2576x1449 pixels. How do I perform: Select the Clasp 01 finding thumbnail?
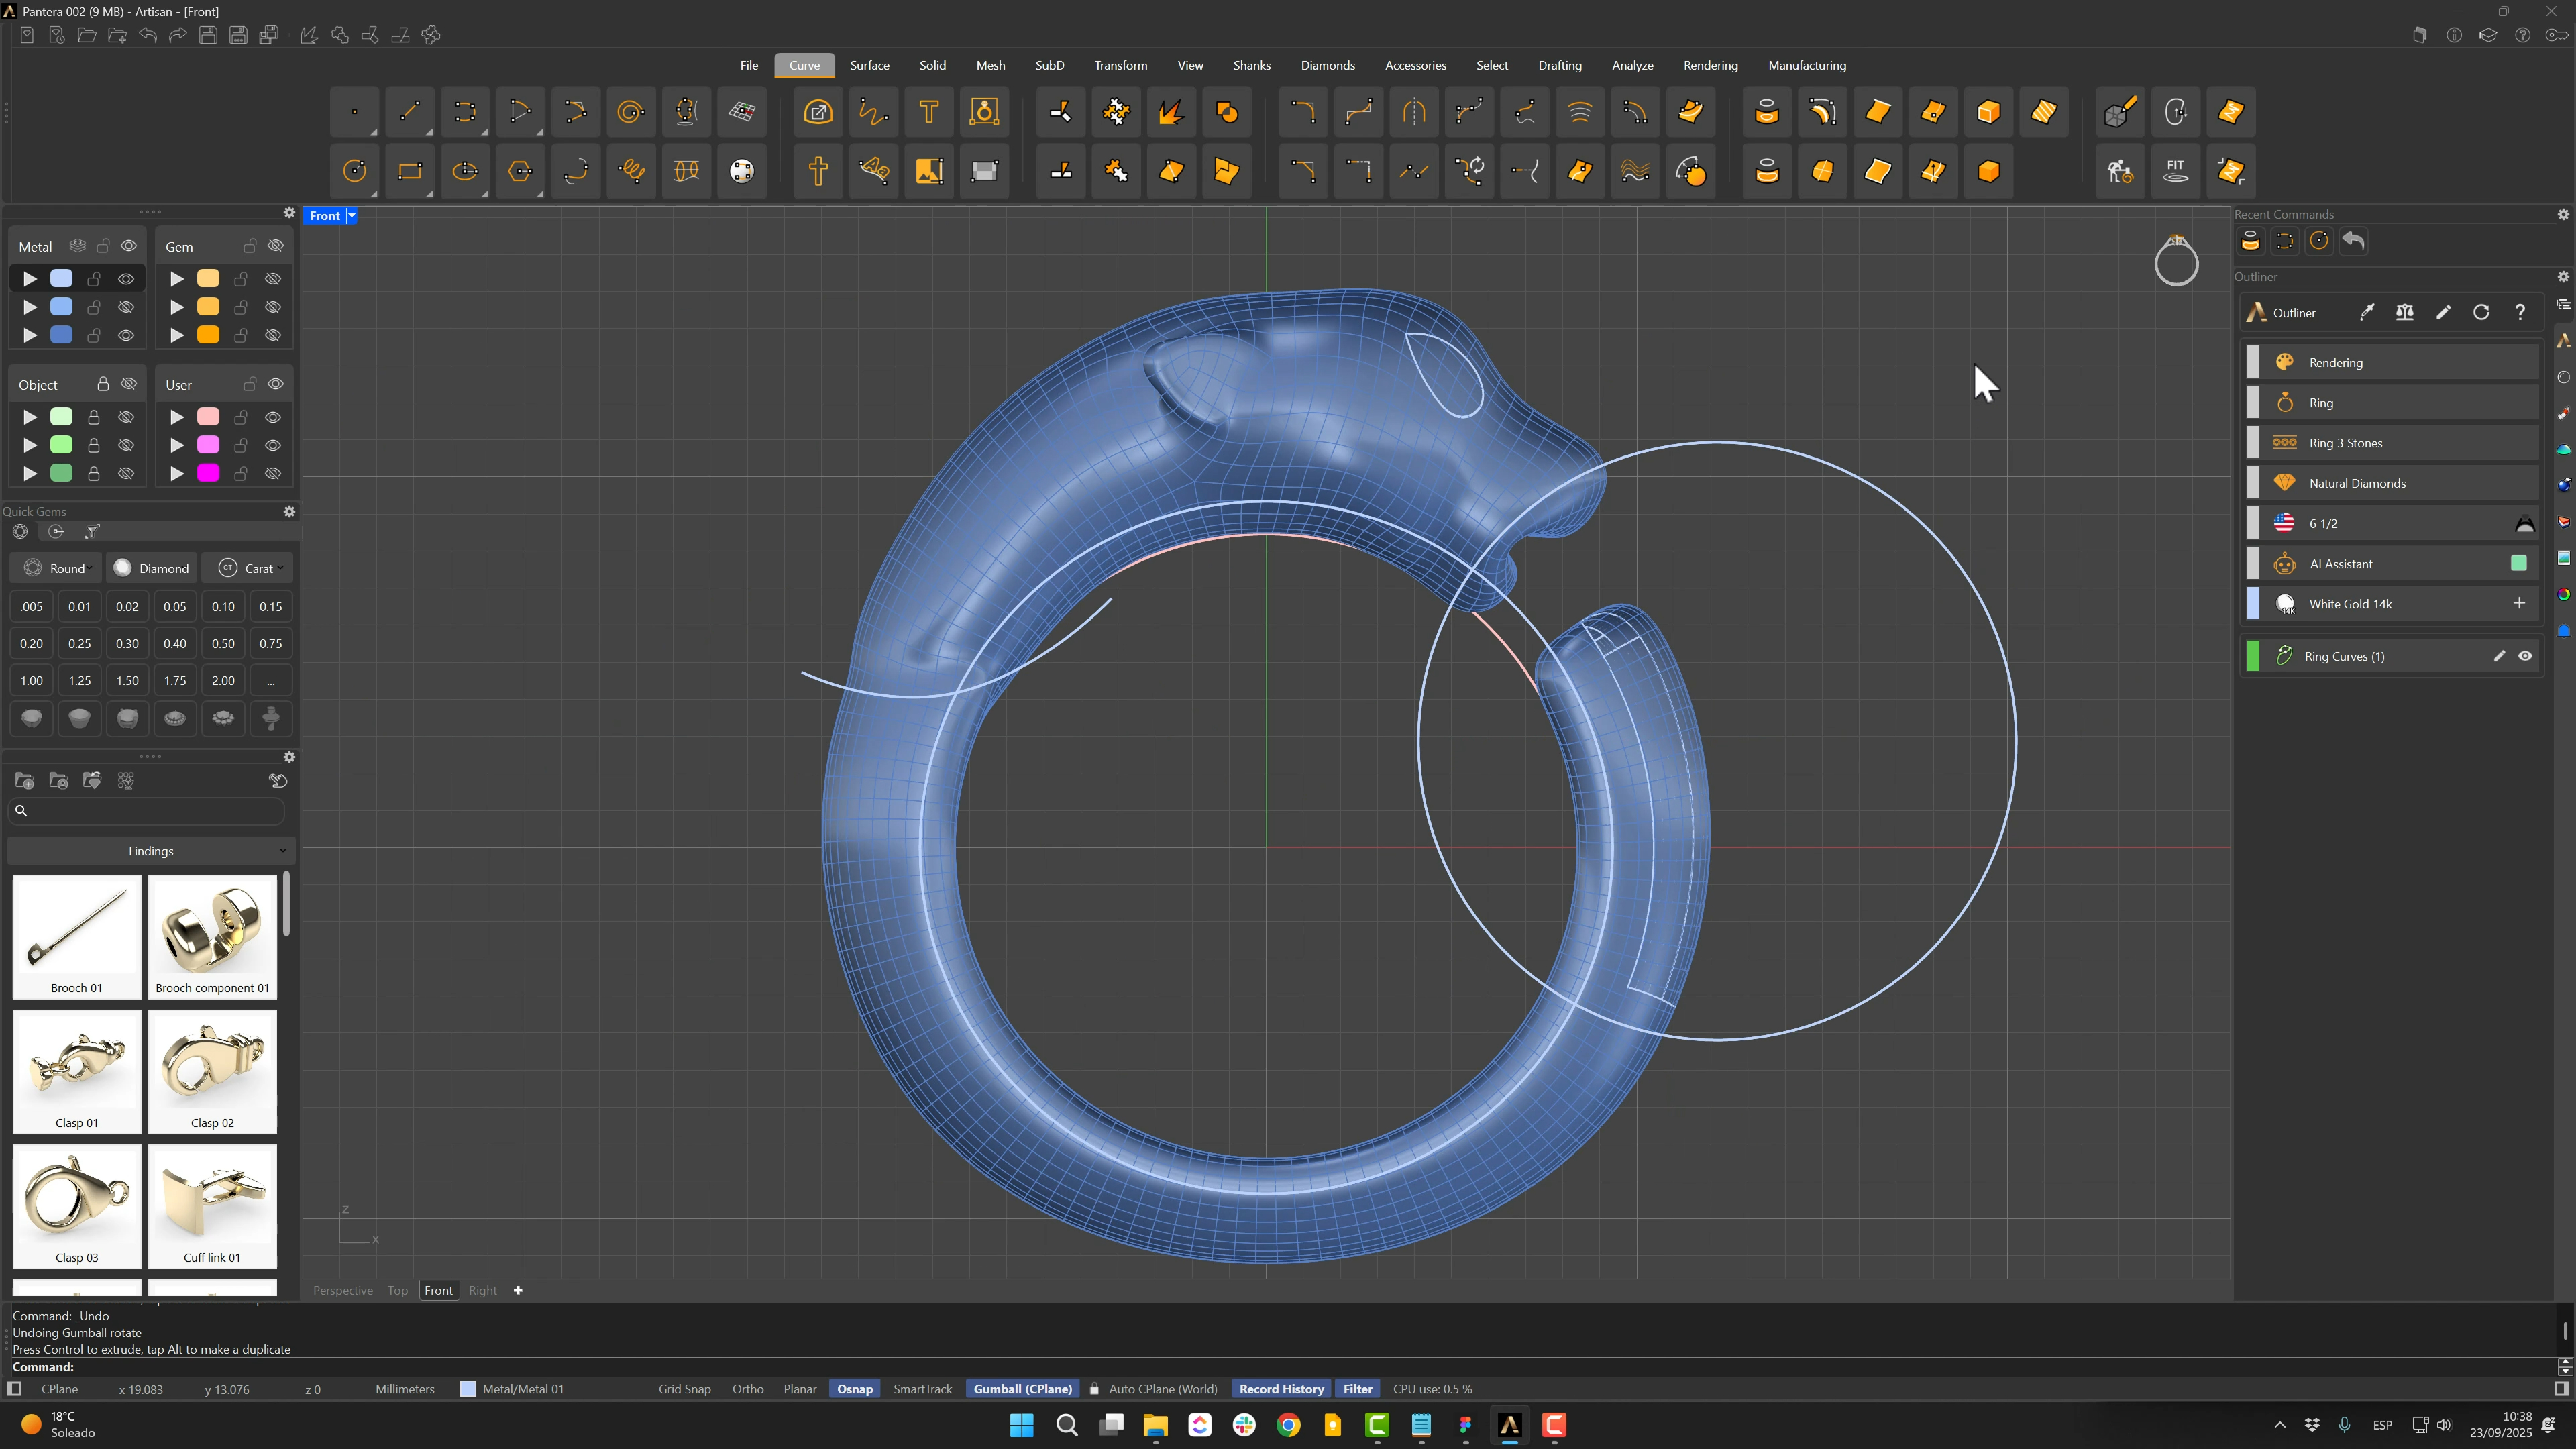pos(77,1071)
